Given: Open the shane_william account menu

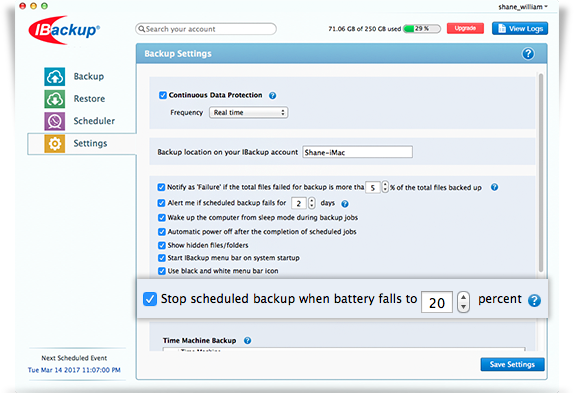Looking at the screenshot, I should tap(523, 7).
